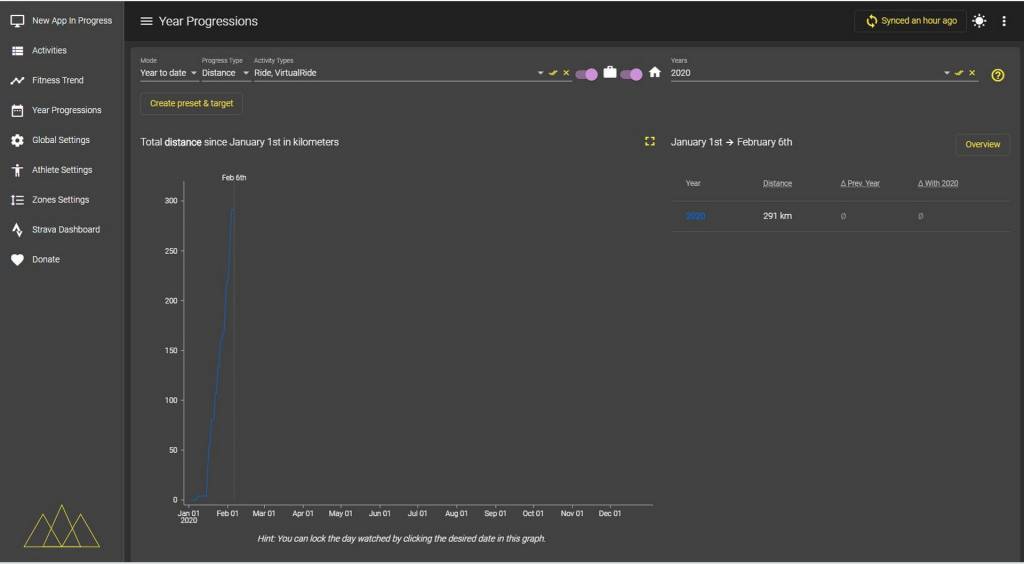Click the 2020 year link in table
Viewport: 1024px width, 564px height.
(x=695, y=216)
